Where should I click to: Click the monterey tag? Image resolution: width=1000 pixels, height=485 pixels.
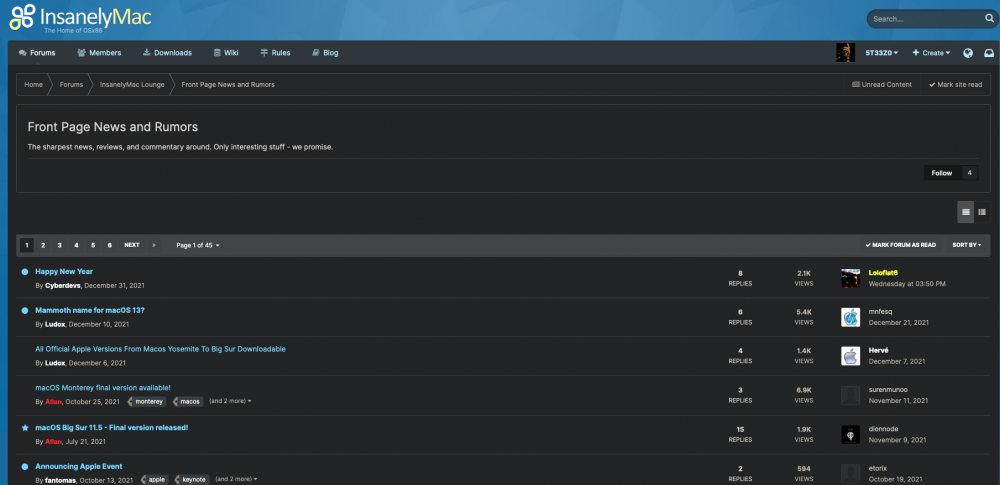[x=148, y=401]
